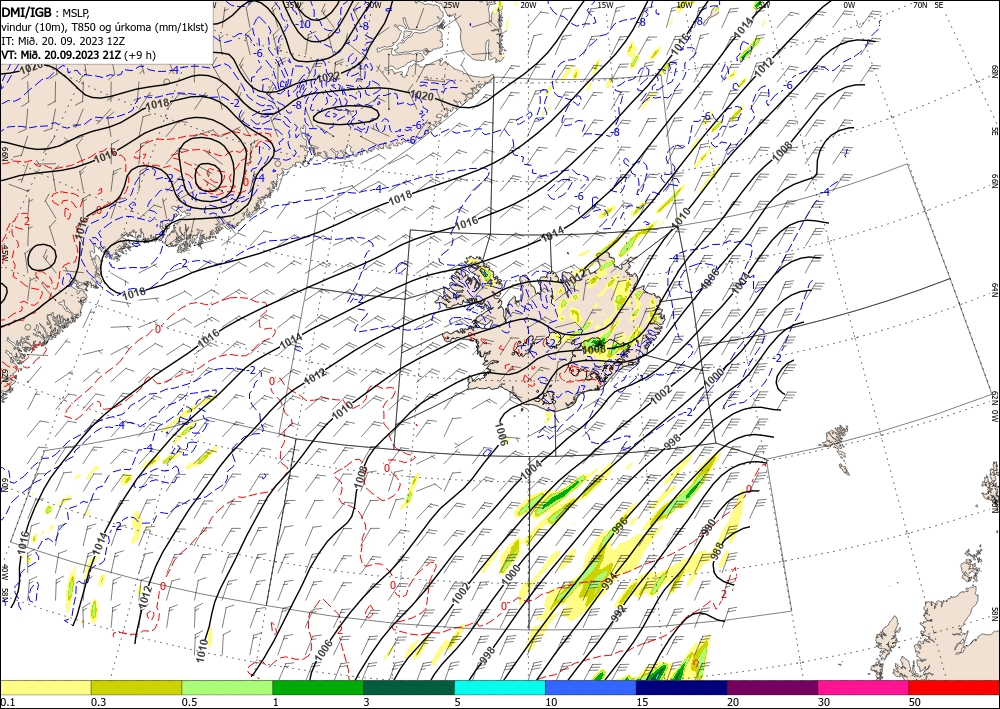Click the '988' isobar label
This screenshot has width=1000, height=709.
point(719,550)
